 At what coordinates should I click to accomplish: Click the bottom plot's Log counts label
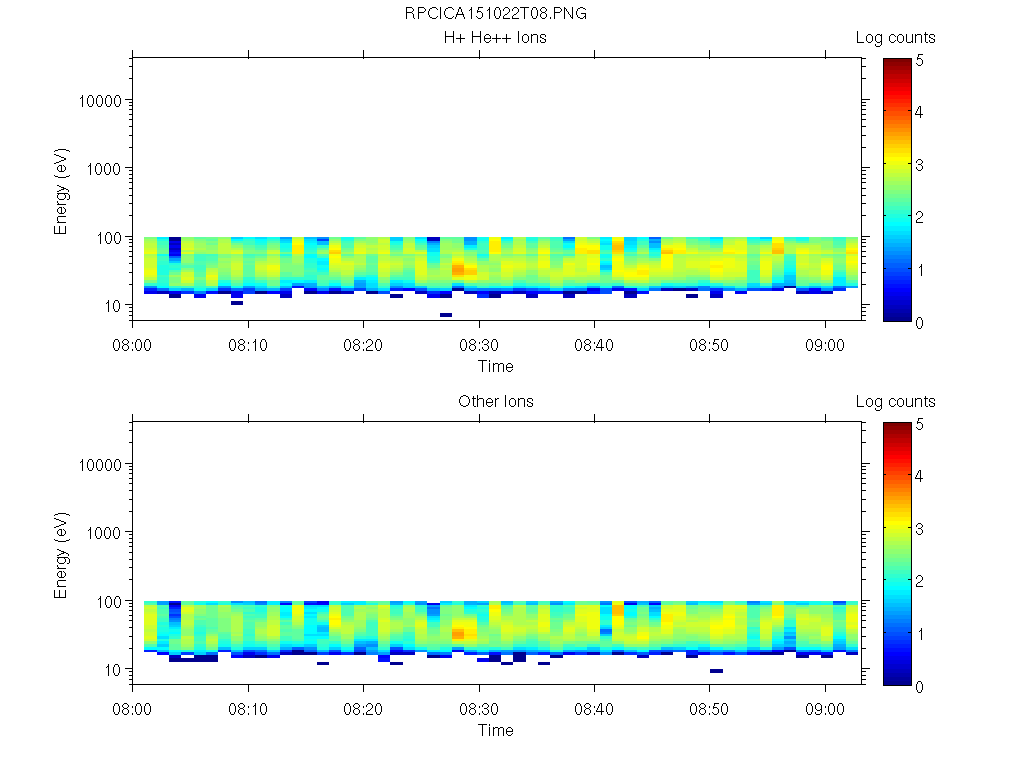point(895,402)
